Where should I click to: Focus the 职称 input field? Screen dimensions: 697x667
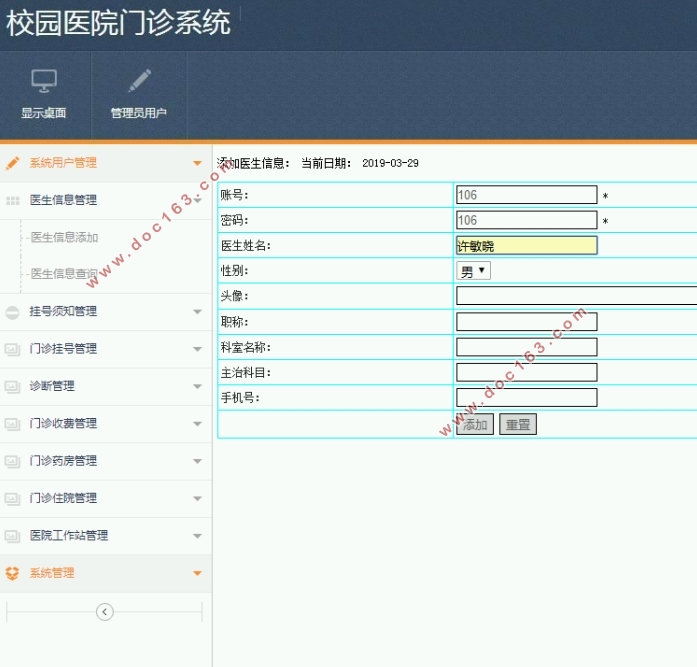tap(527, 321)
